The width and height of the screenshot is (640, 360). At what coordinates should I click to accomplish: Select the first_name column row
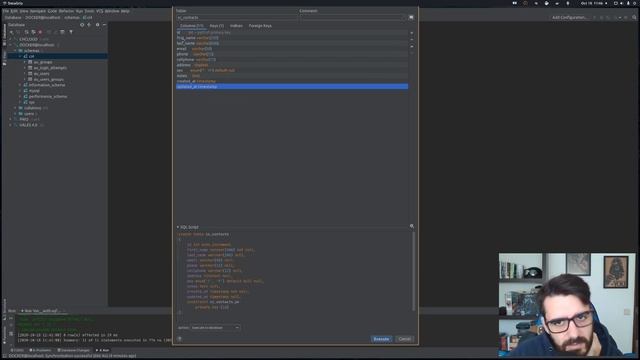click(292, 38)
